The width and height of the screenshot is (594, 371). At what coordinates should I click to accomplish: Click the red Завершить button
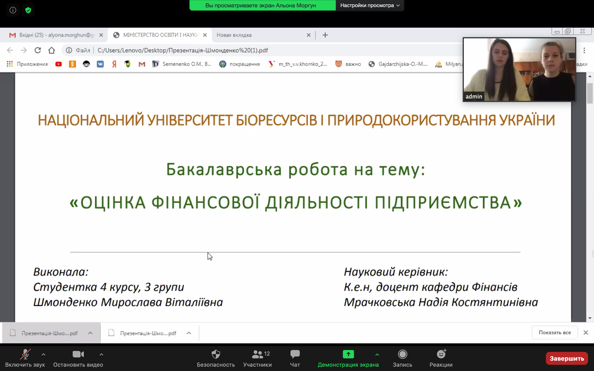tap(567, 358)
